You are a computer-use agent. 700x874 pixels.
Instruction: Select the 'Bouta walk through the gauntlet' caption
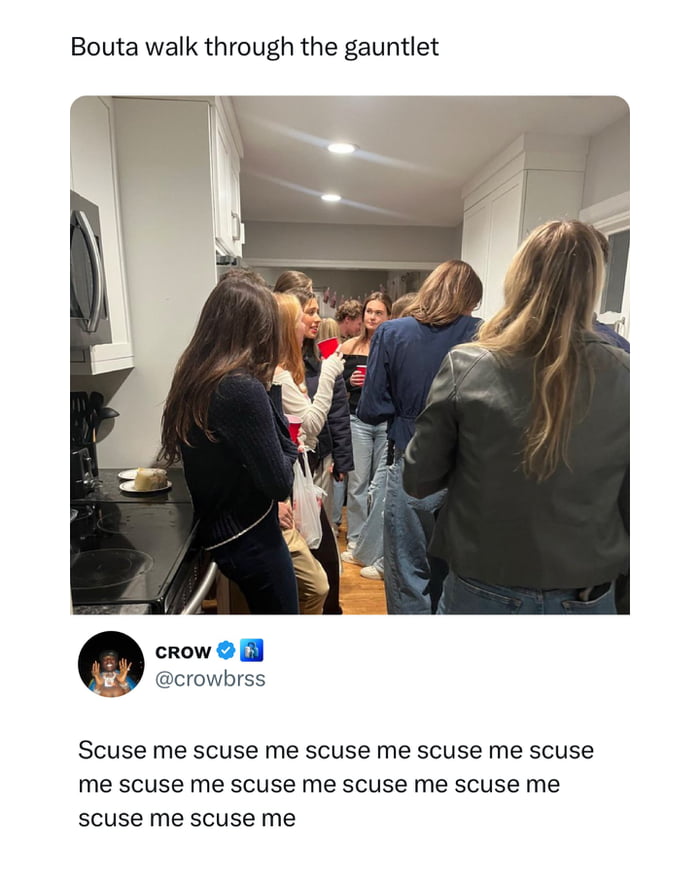(255, 47)
